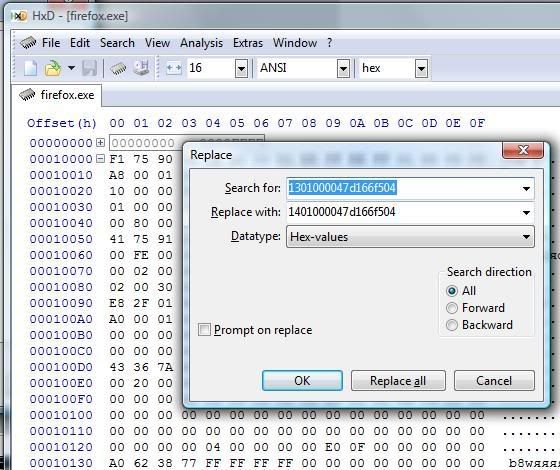Click the HxD chip icon beside File
This screenshot has width=560, height=470.
click(29, 43)
